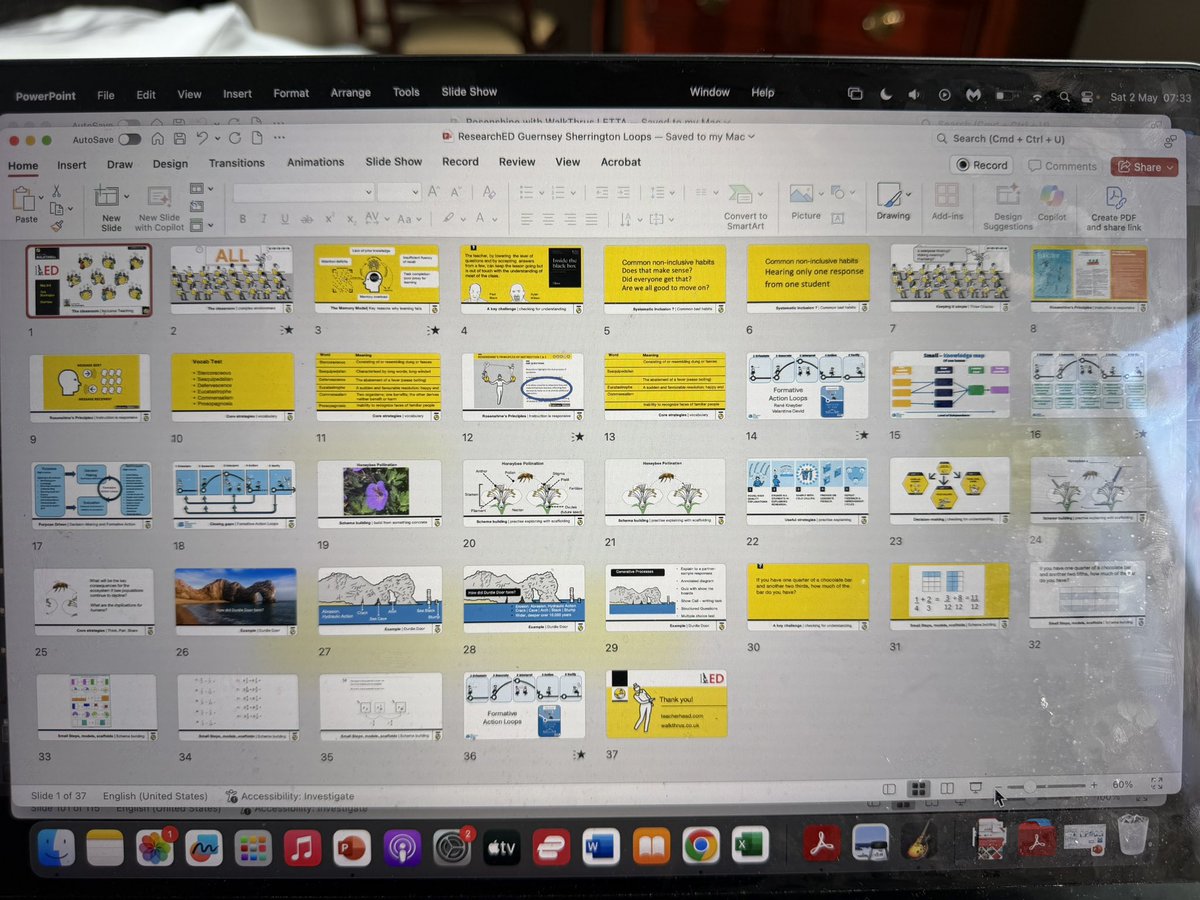
Task: Click the Home icon in quick access toolbar
Action: (157, 139)
